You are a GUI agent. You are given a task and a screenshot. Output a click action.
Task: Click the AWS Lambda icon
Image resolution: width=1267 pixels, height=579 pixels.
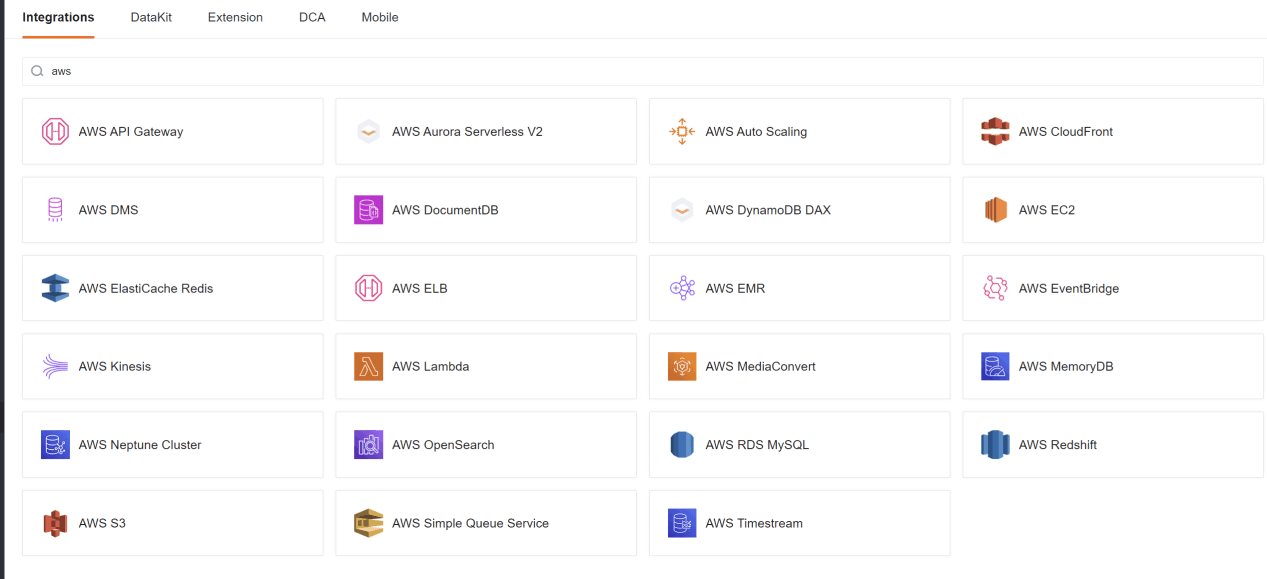pos(369,366)
